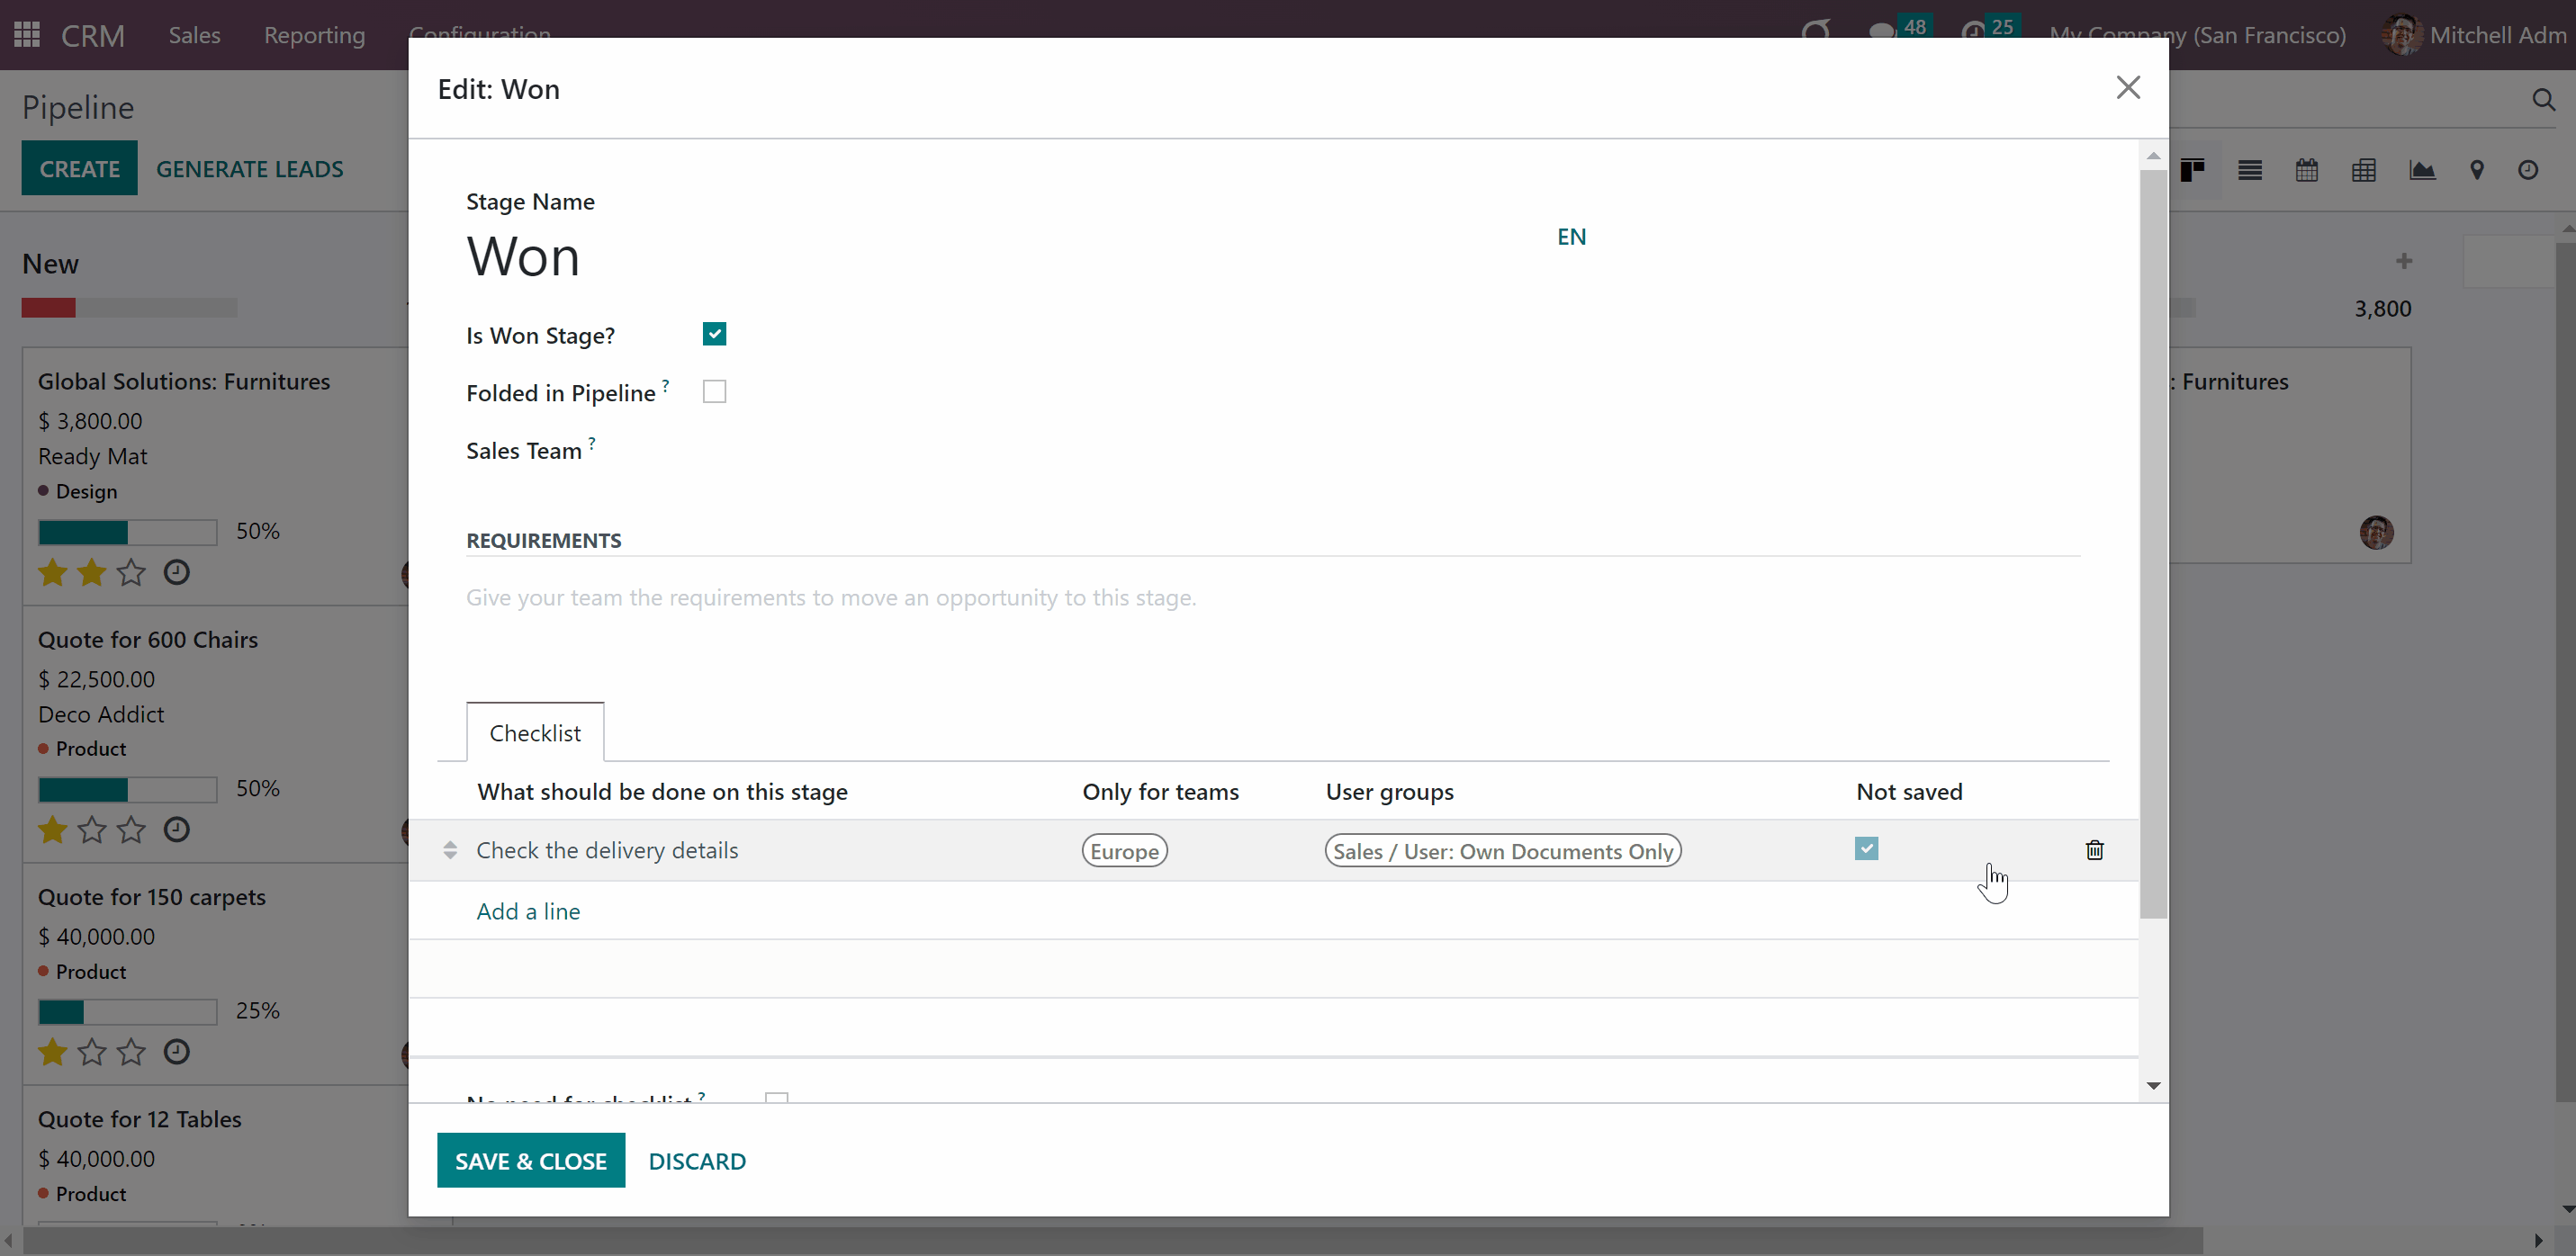Viewport: 2576px width, 1256px height.
Task: Click into the Requirements text area
Action: point(1273,598)
